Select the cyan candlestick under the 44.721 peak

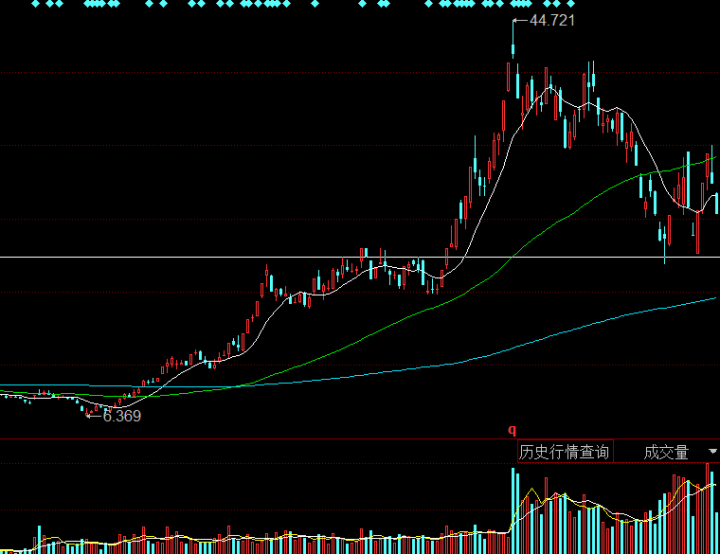(512, 48)
